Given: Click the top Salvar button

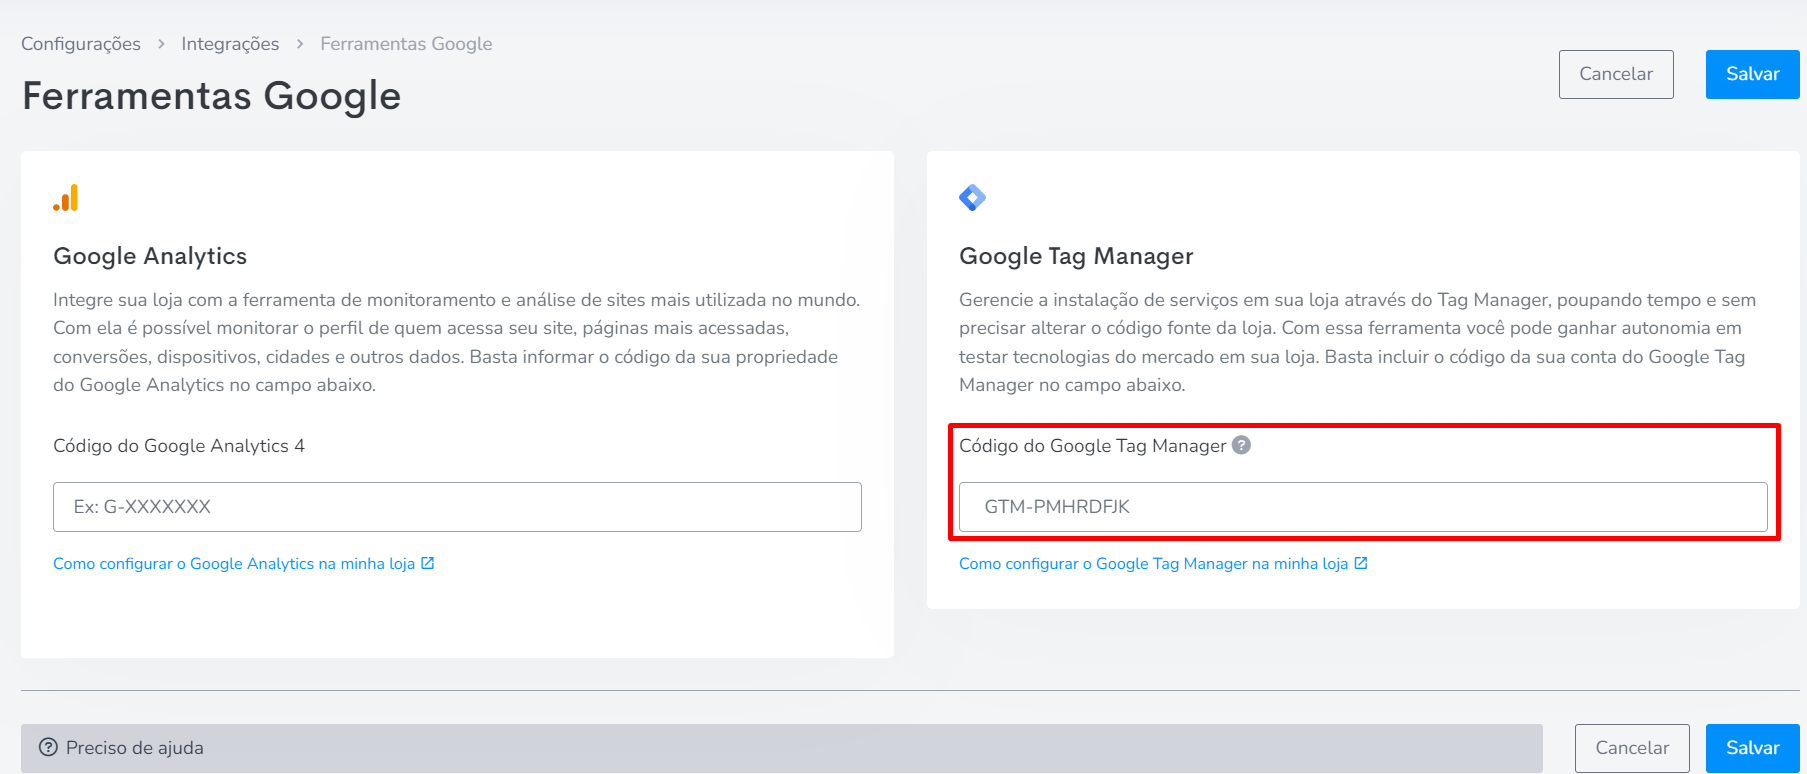Looking at the screenshot, I should [1752, 74].
